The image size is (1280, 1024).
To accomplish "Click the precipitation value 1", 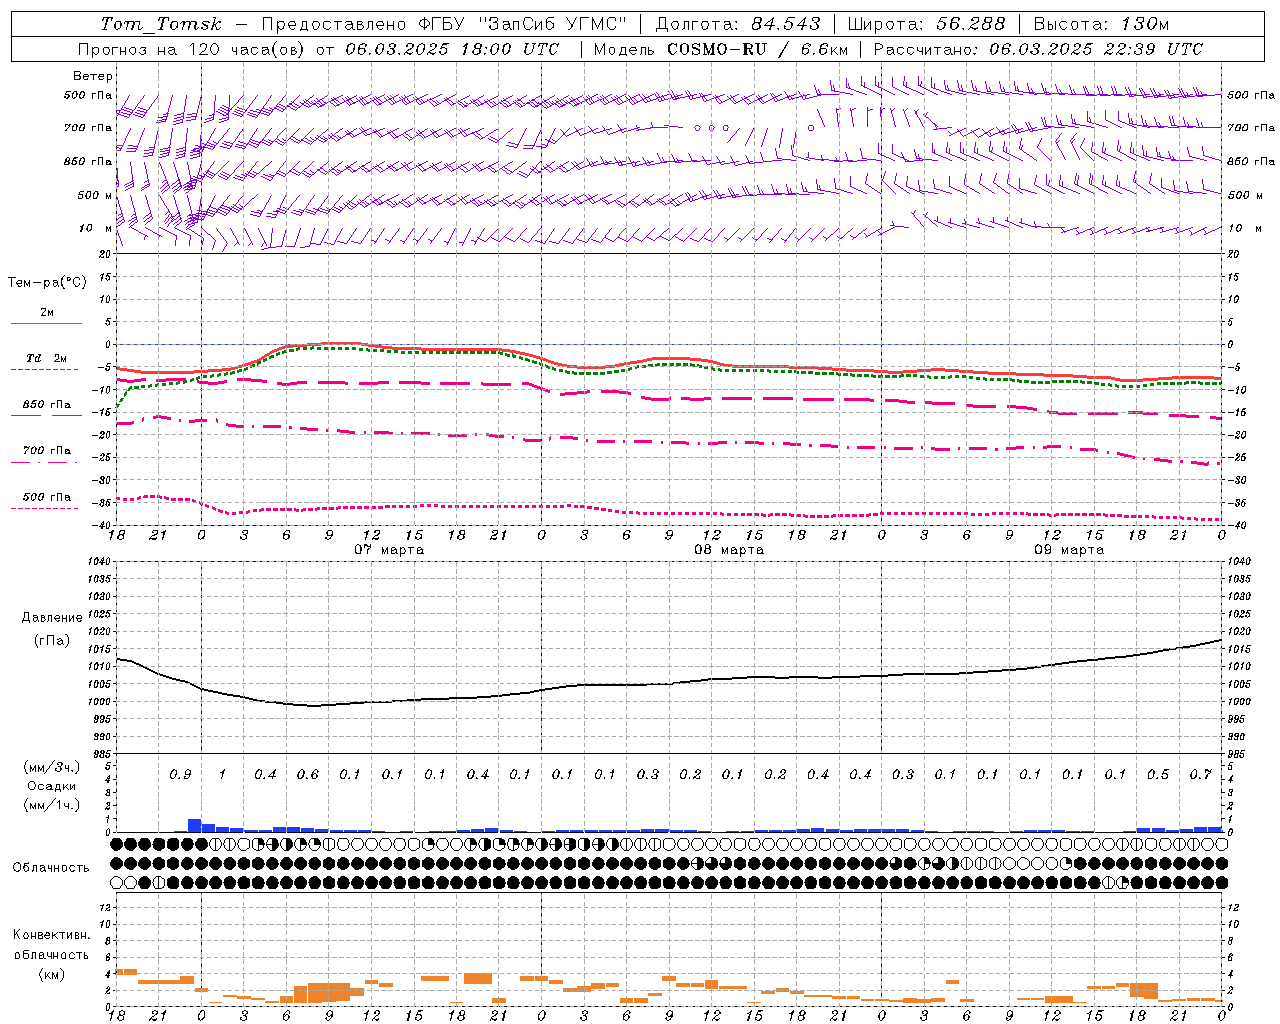I will tap(222, 774).
